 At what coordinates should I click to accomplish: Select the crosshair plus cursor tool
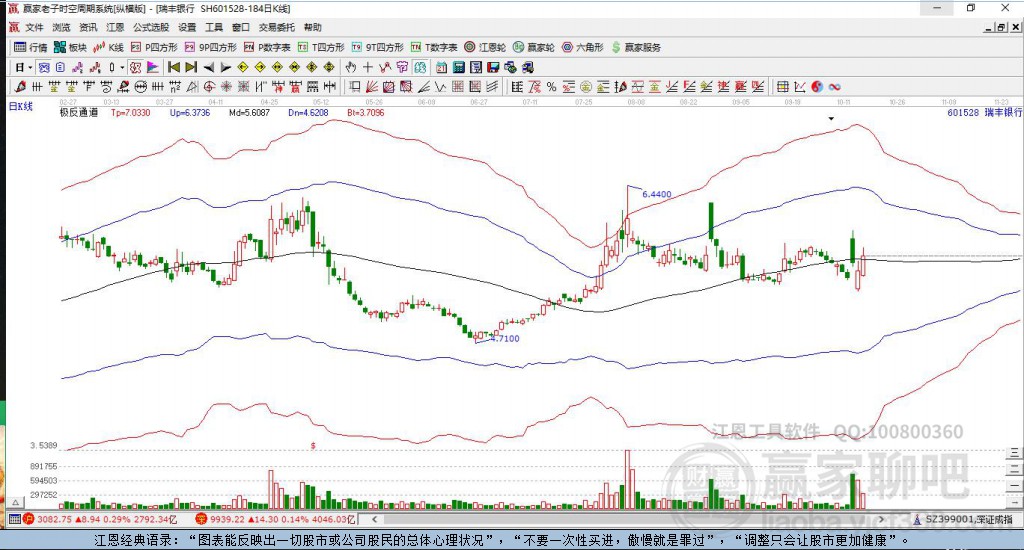[368, 67]
